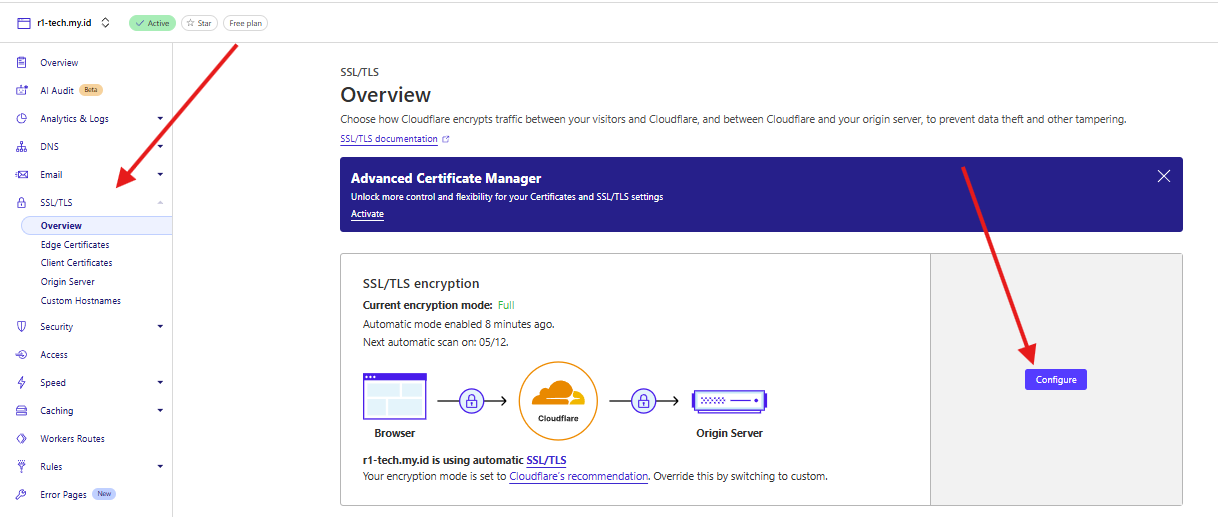The image size is (1218, 517).
Task: Click the 'Full' encryption mode text
Action: [505, 305]
